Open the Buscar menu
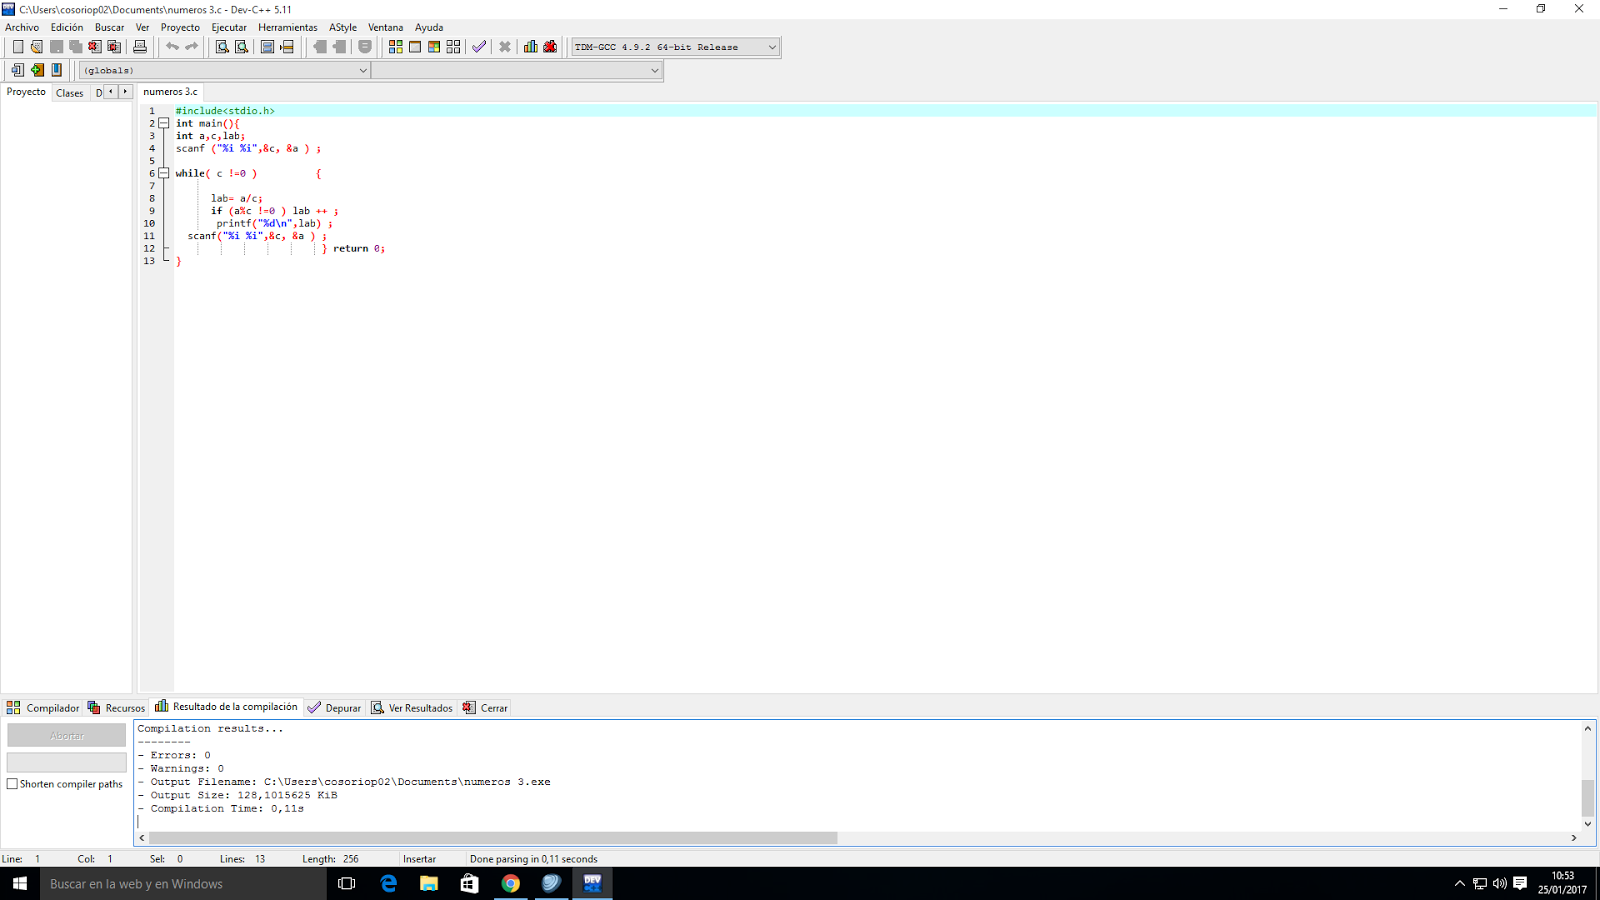This screenshot has width=1600, height=900. coord(109,27)
